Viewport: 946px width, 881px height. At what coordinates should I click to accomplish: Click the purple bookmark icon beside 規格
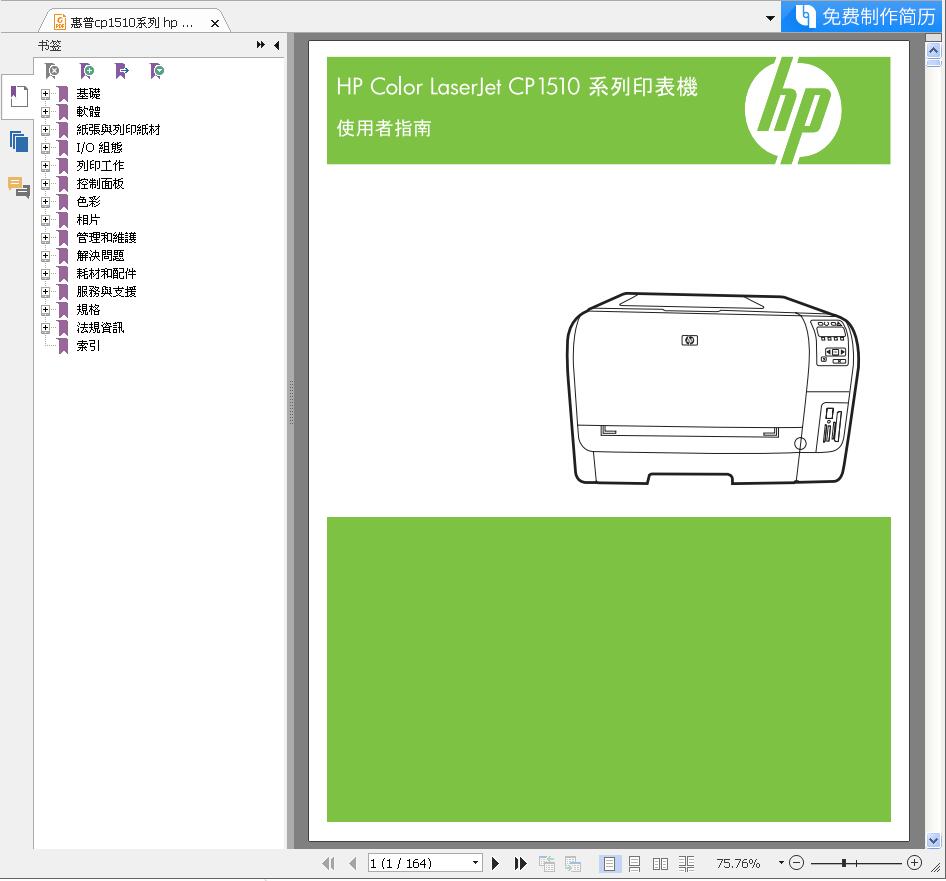point(63,310)
